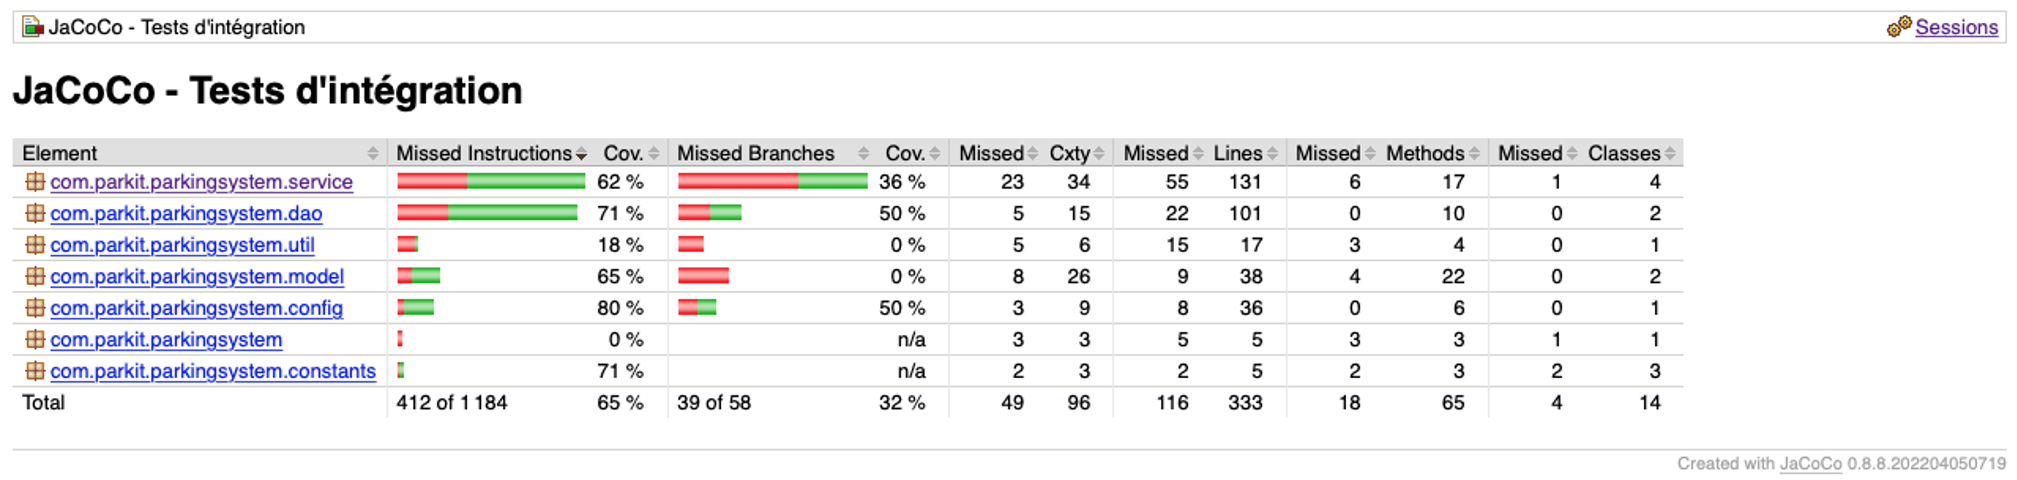2017x480 pixels.
Task: Open com.parkit.parkingsystem.service package
Action: [201, 182]
